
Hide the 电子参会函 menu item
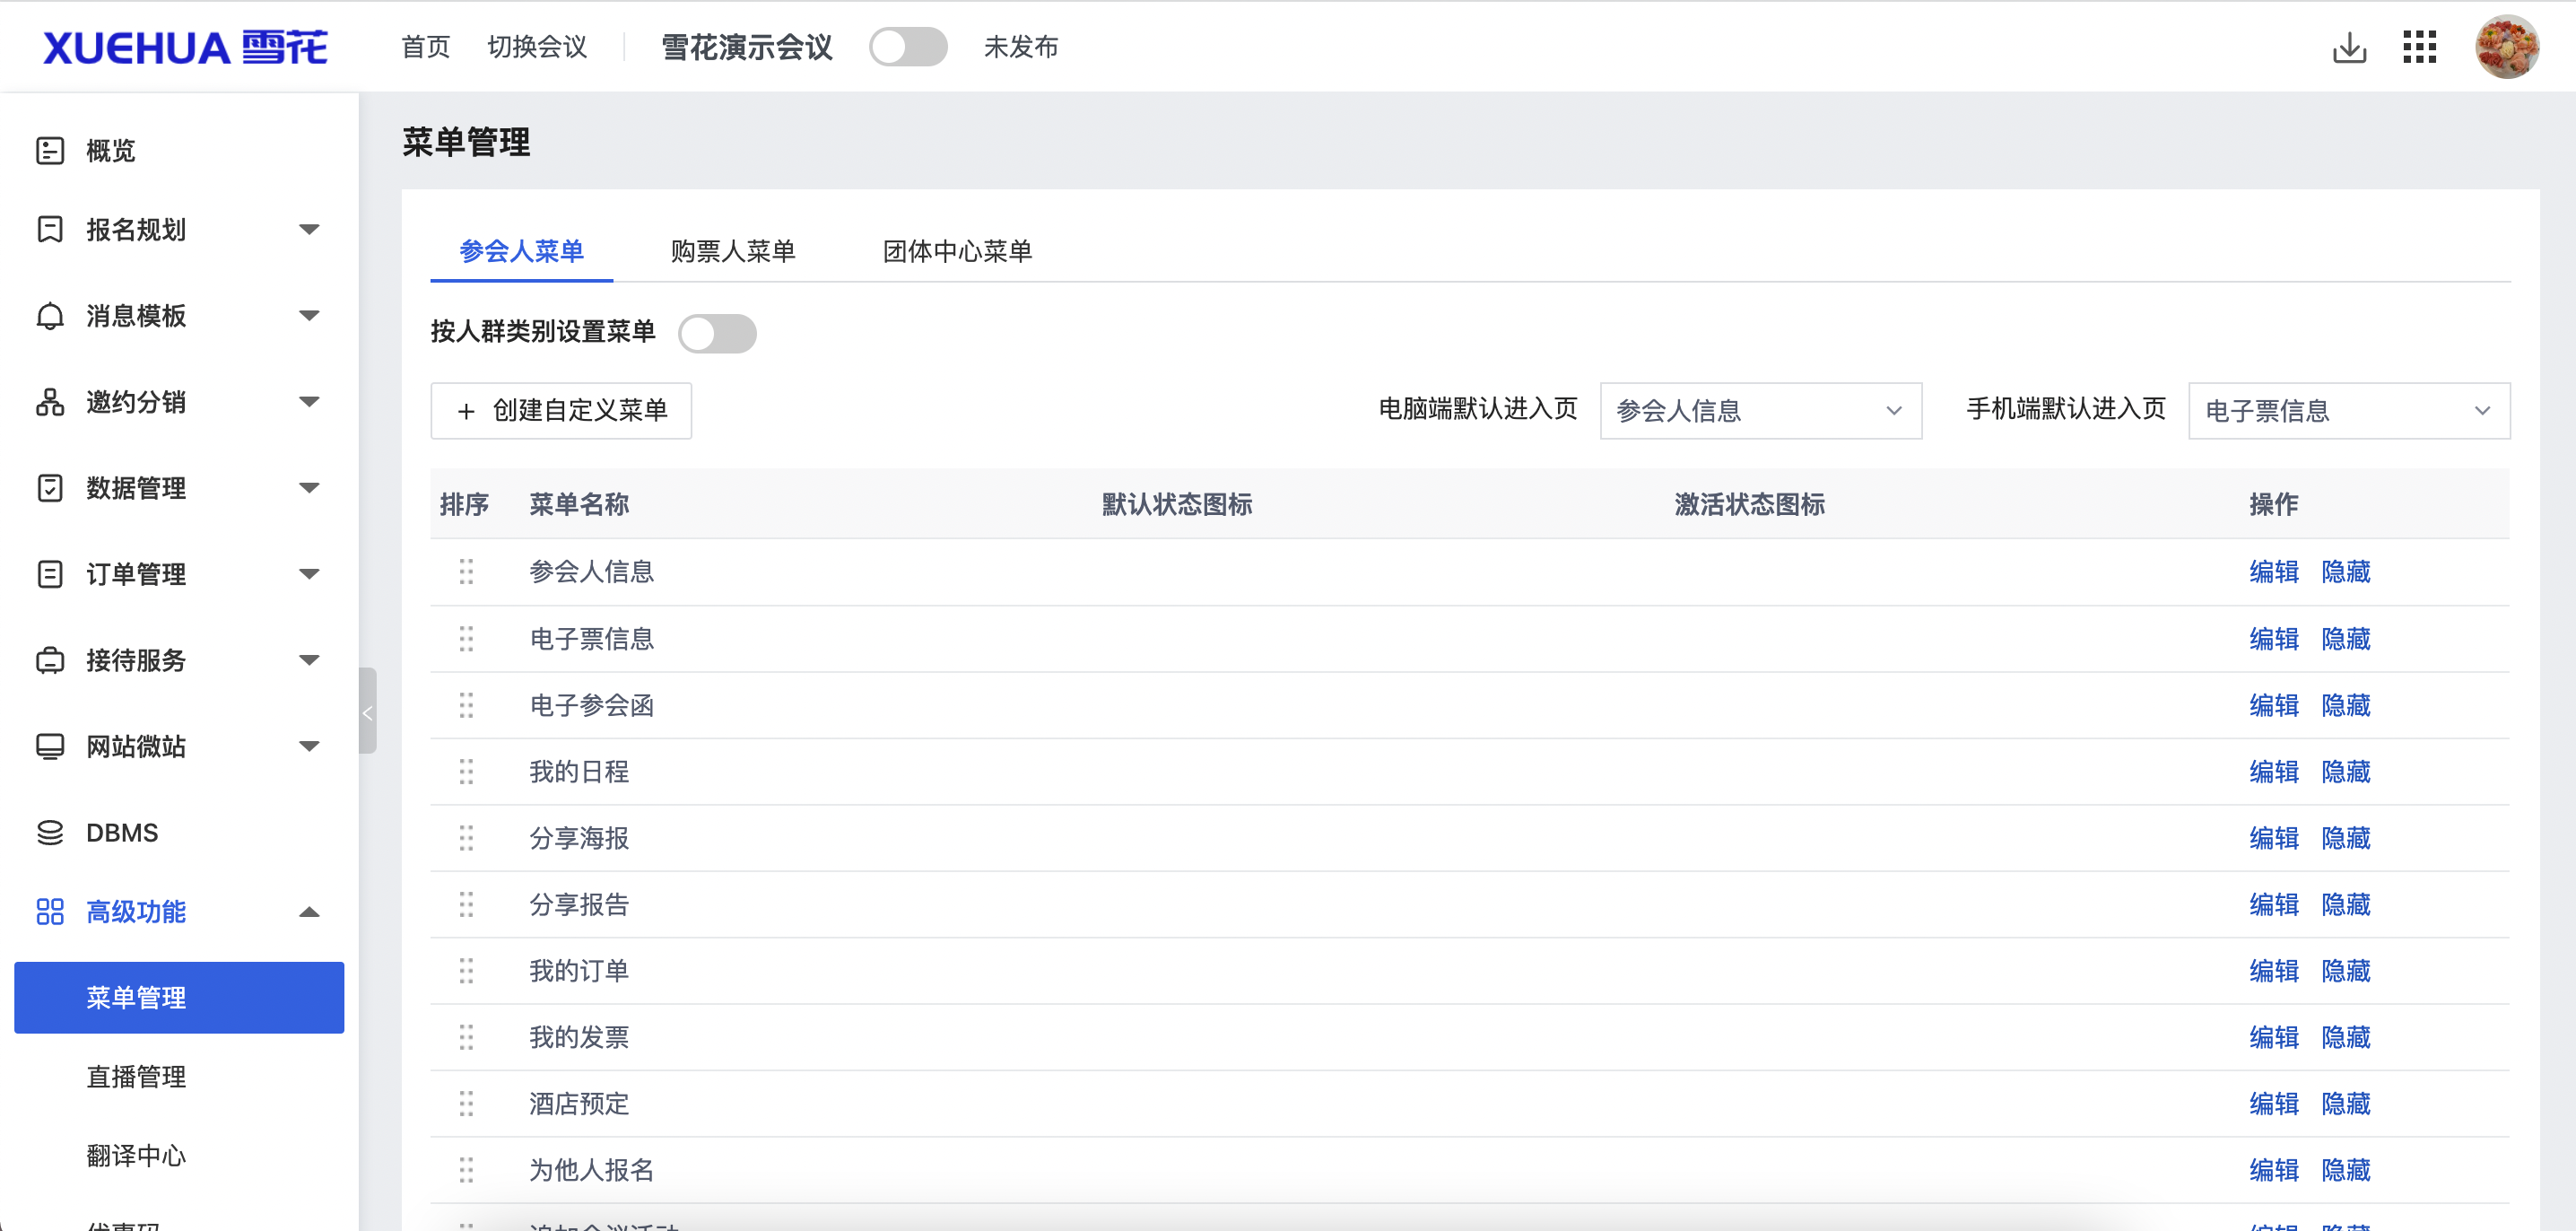(x=2345, y=705)
